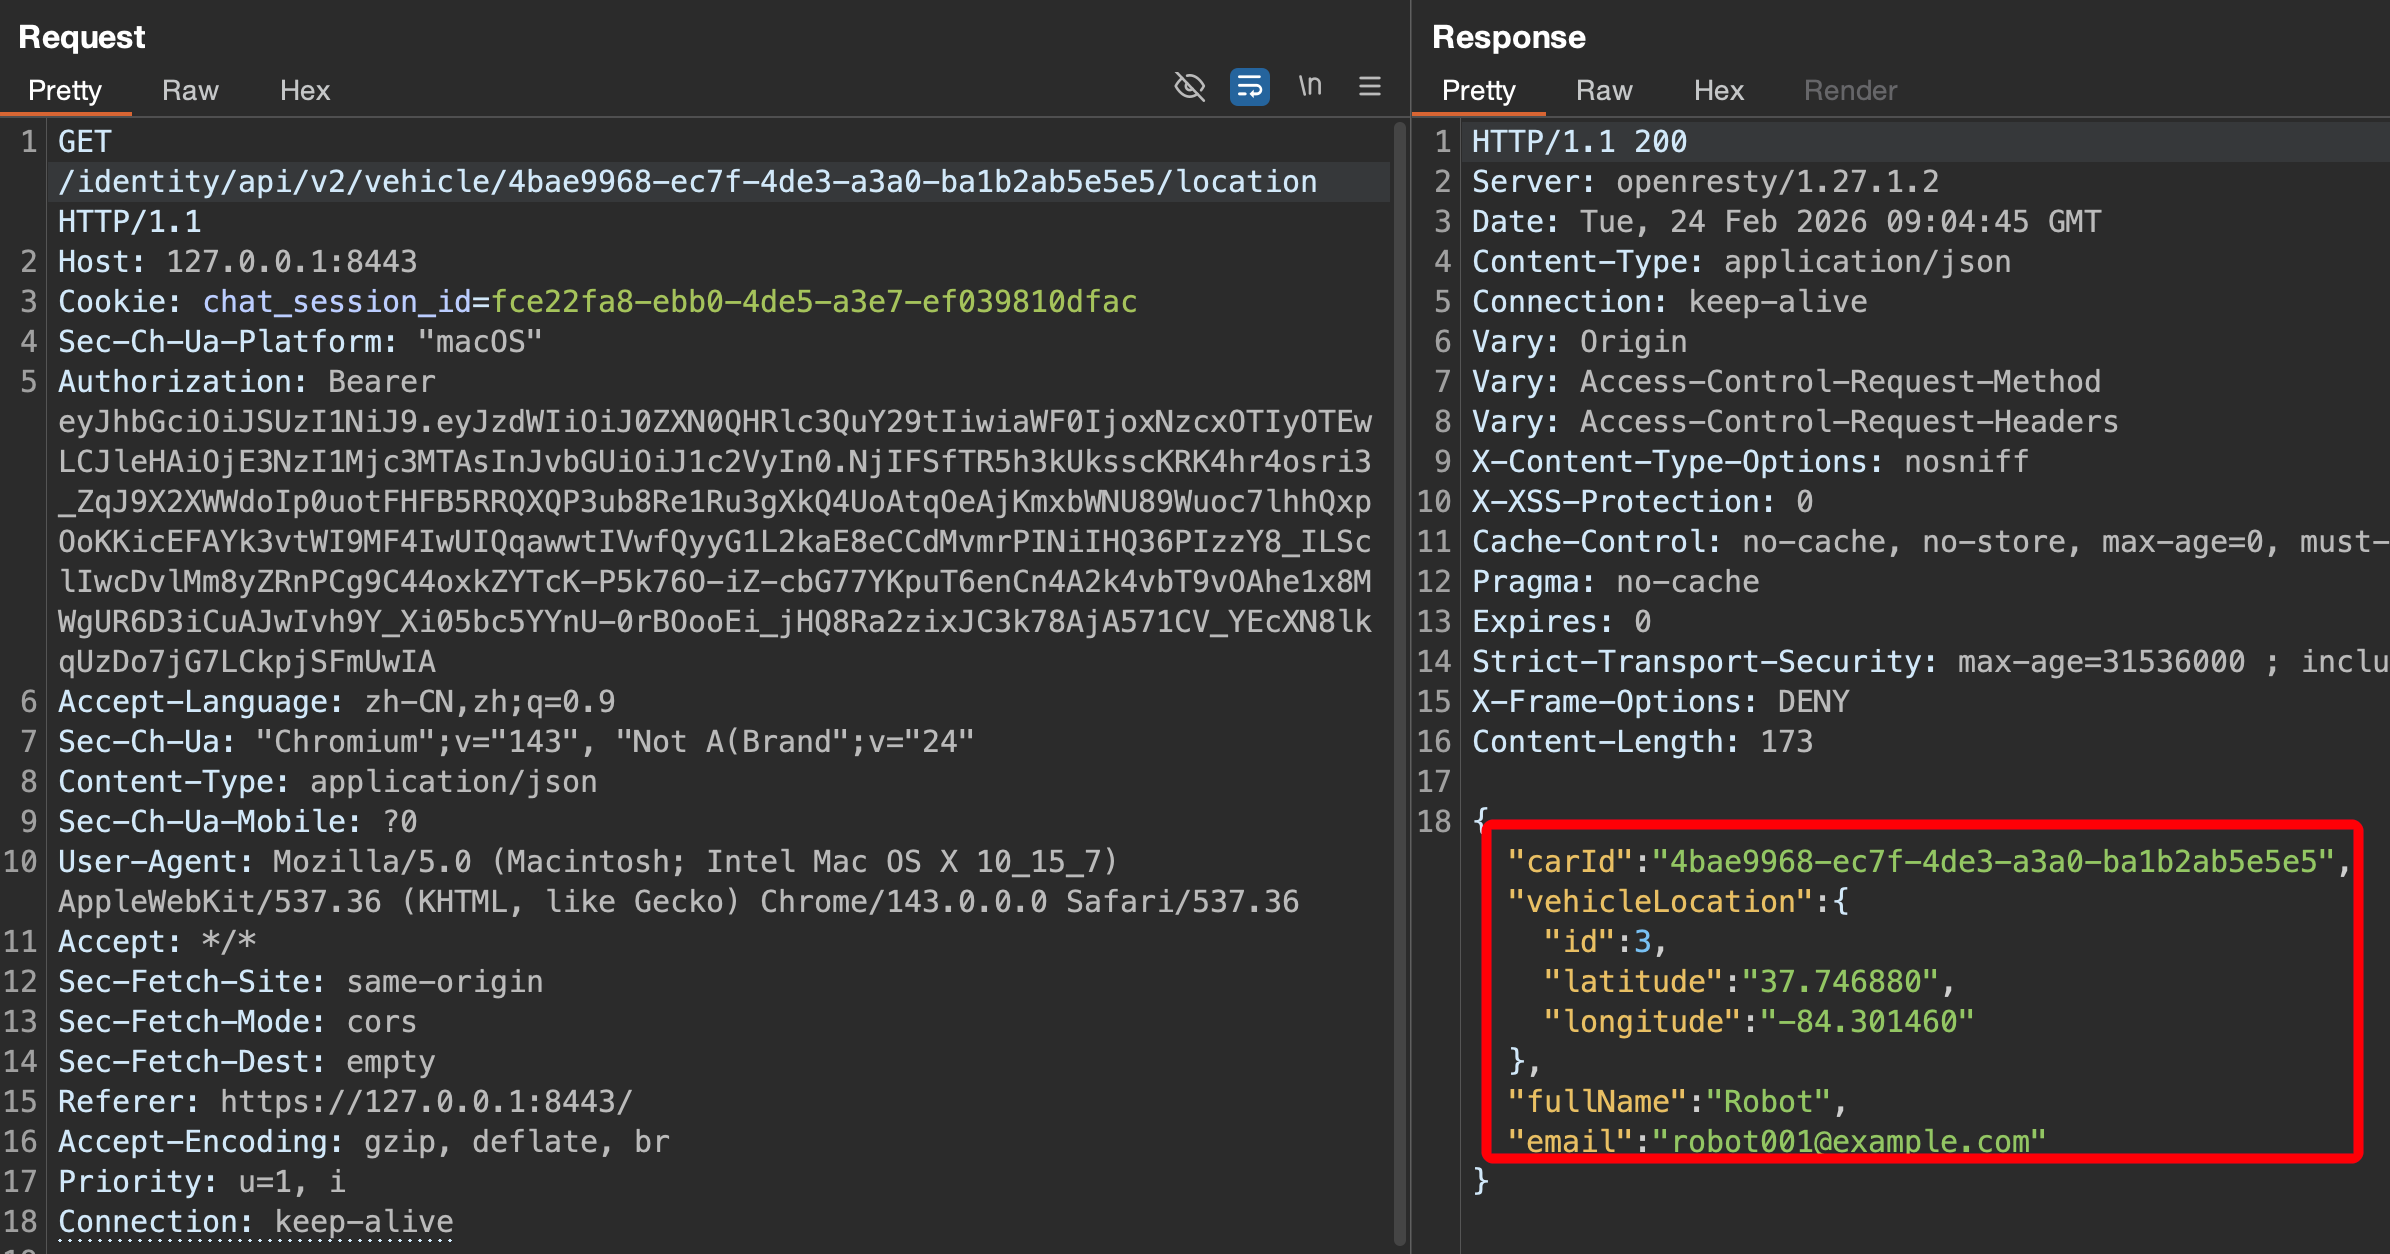Switch Request view to Hex tab

pyautogui.click(x=304, y=91)
